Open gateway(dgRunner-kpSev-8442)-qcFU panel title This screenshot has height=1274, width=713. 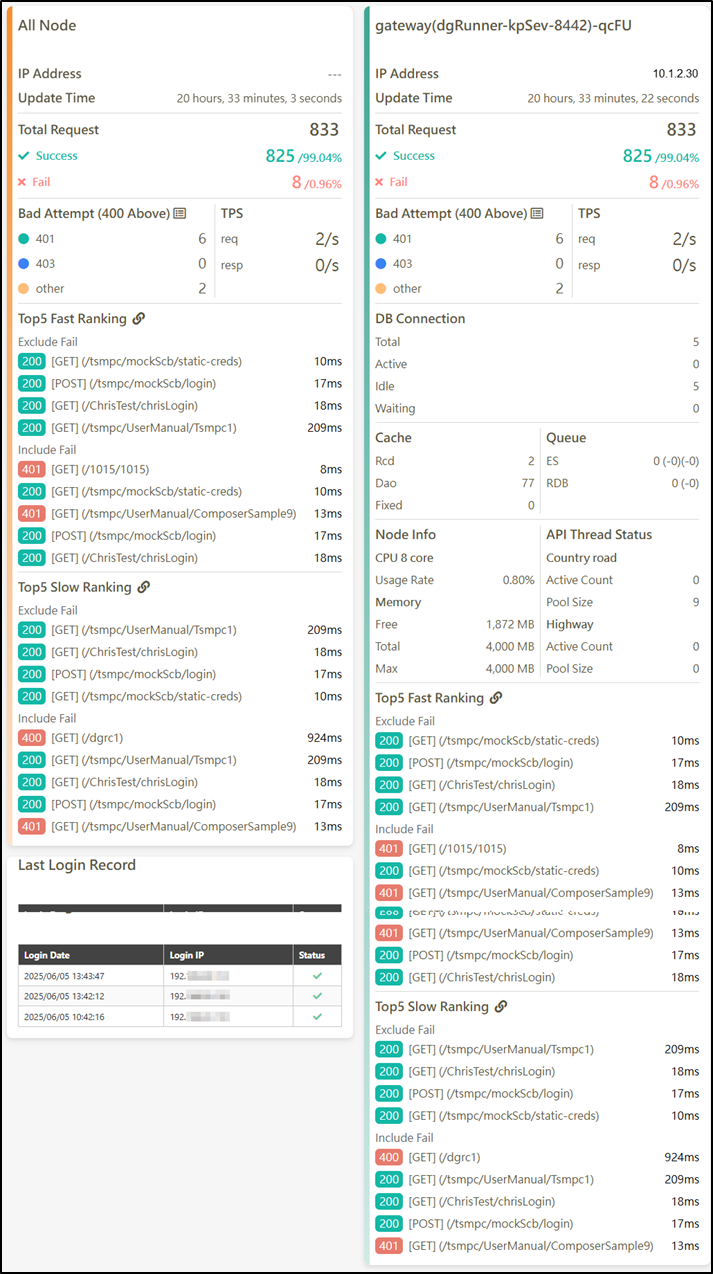pyautogui.click(x=503, y=25)
